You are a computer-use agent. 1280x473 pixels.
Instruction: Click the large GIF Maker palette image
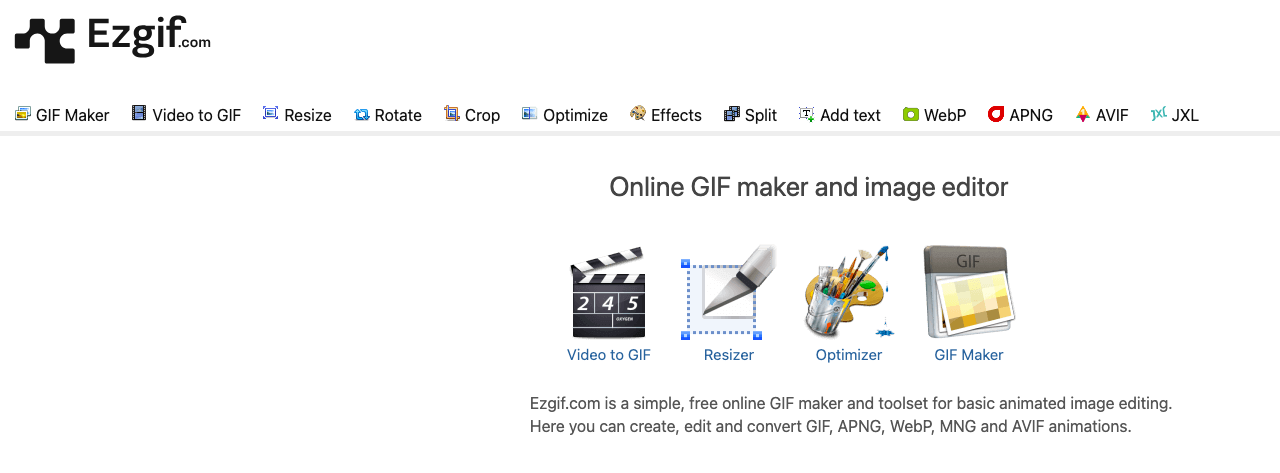click(969, 292)
